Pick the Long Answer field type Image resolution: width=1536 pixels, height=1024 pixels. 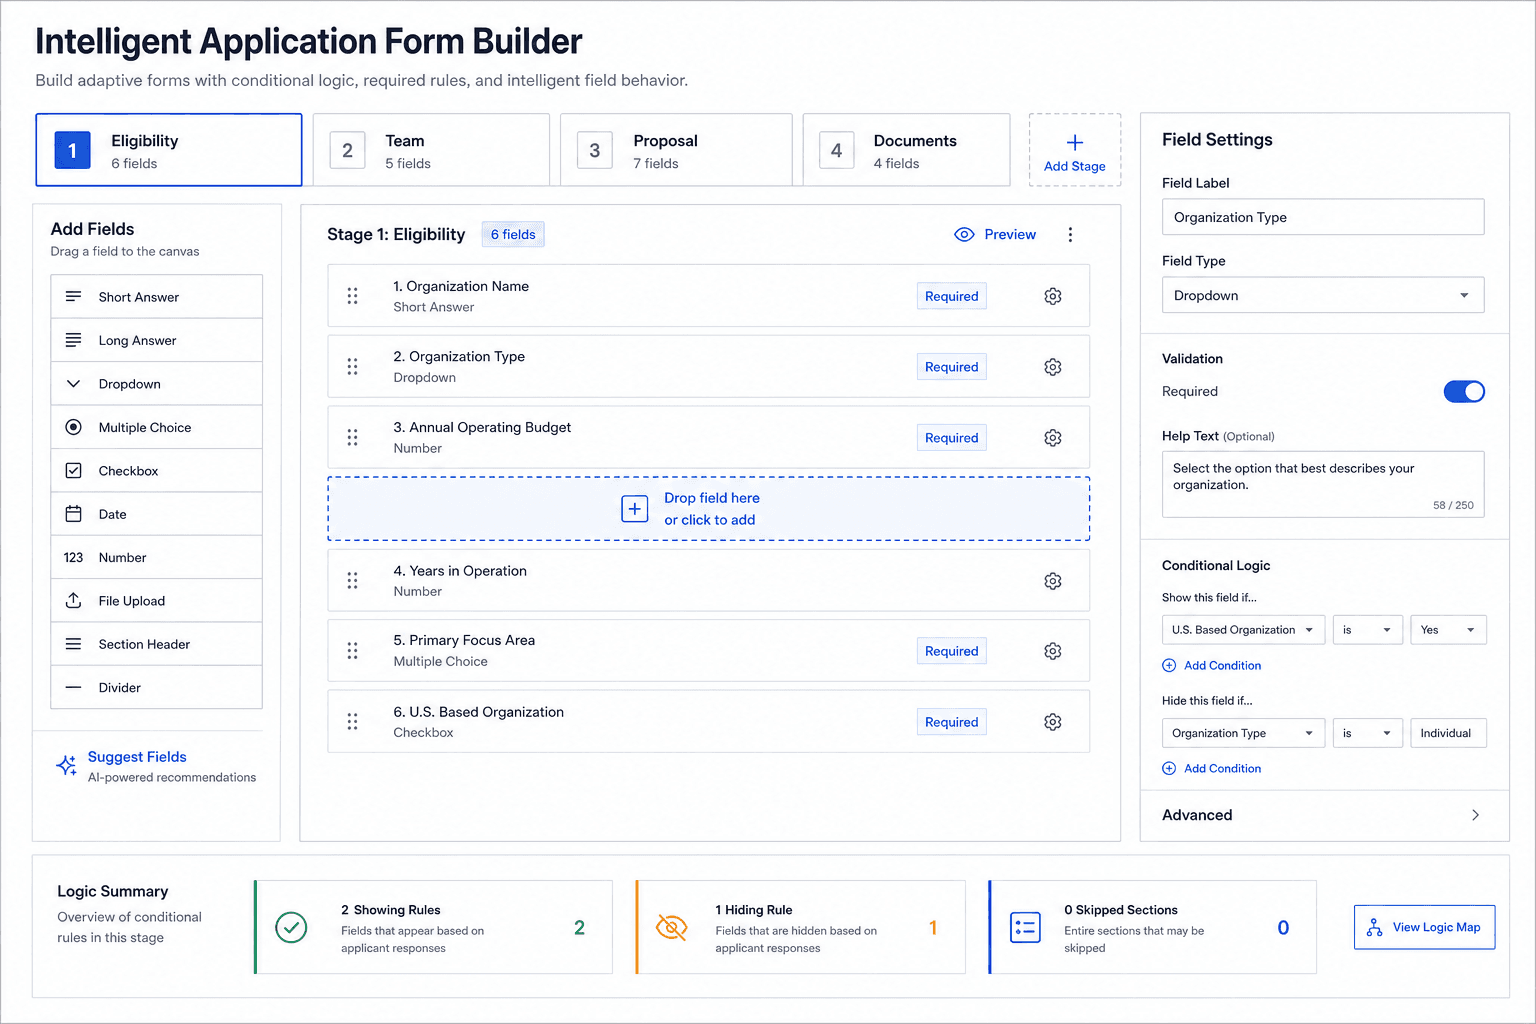click(x=157, y=340)
